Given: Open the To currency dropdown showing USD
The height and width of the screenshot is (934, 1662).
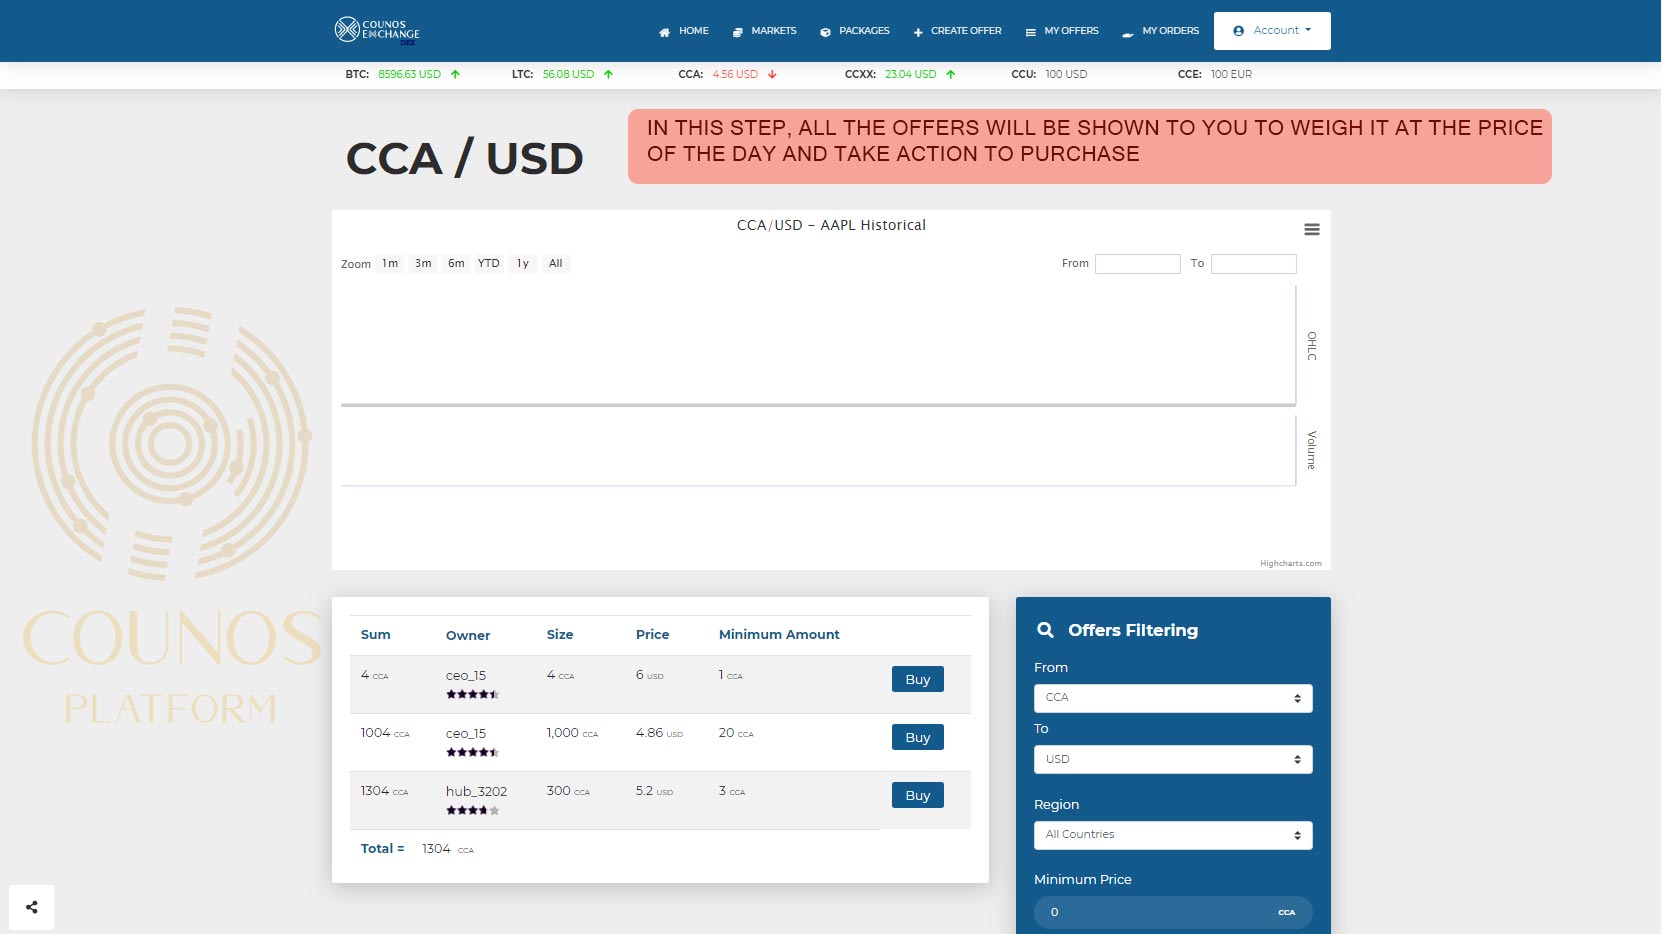Looking at the screenshot, I should (x=1173, y=759).
